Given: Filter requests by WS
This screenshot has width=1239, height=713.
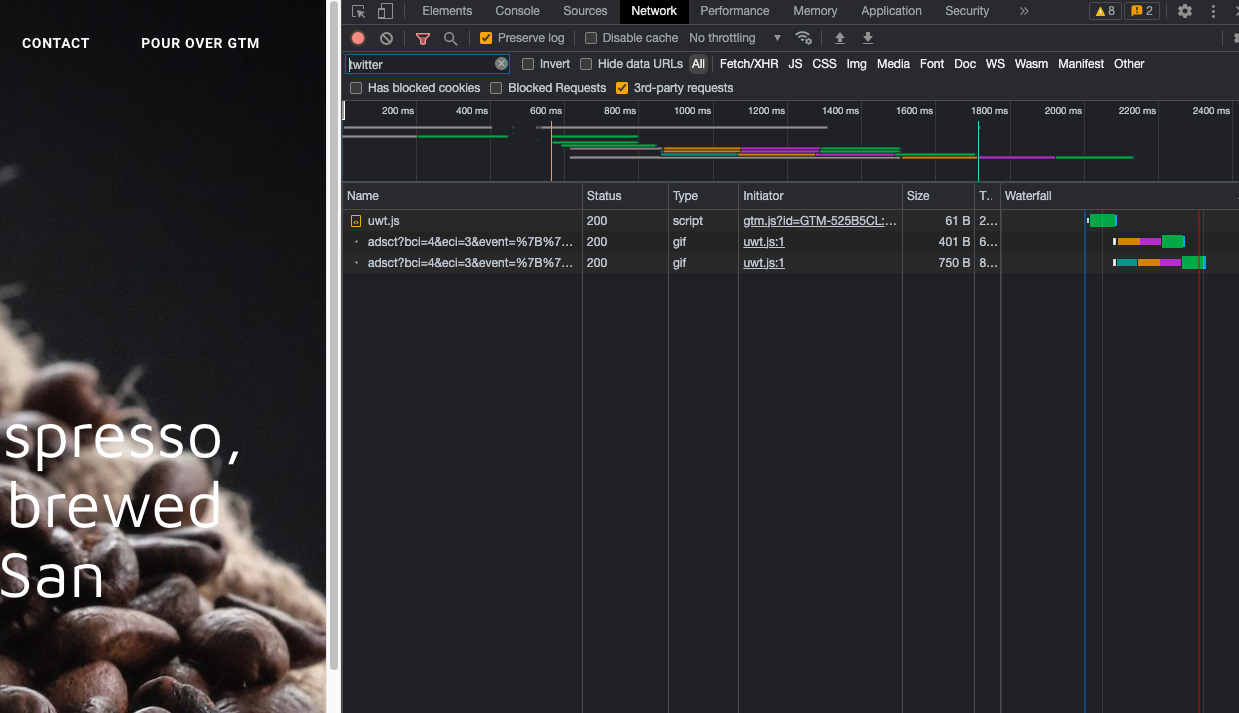Looking at the screenshot, I should [x=995, y=64].
